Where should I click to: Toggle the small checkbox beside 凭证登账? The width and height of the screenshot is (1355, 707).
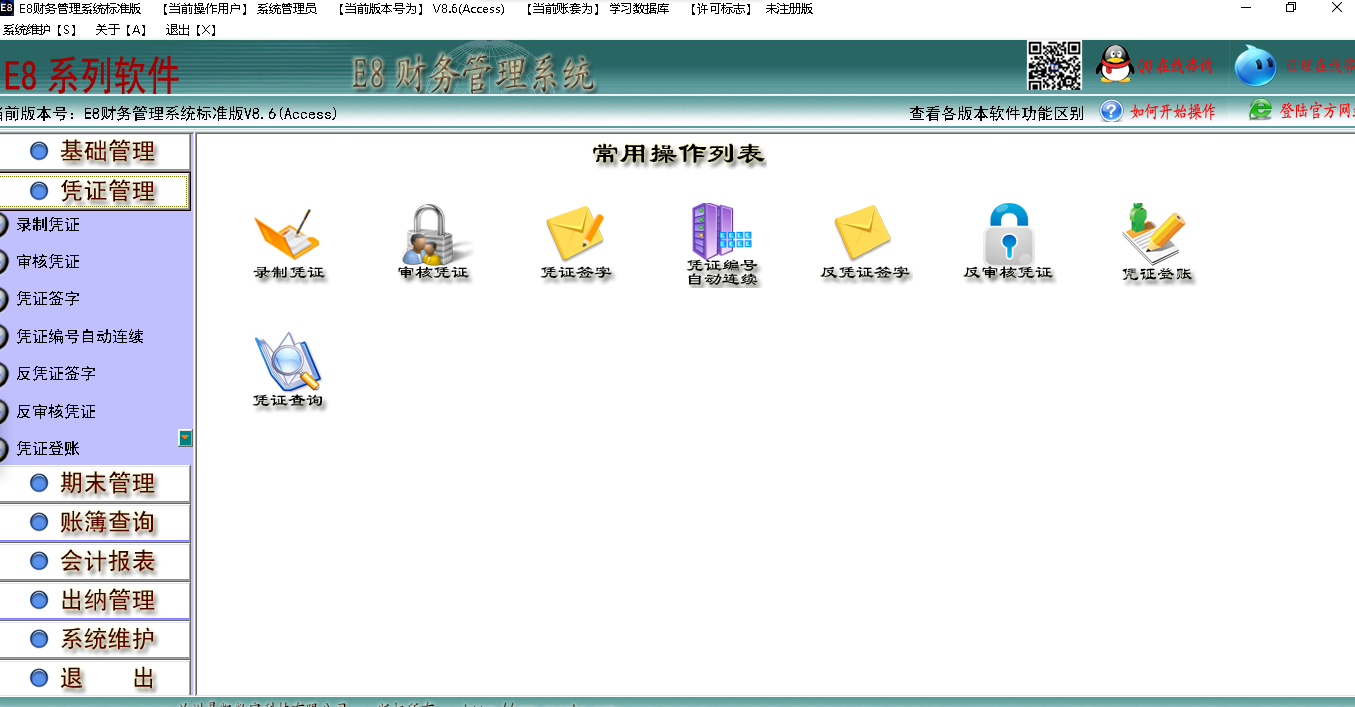point(184,438)
